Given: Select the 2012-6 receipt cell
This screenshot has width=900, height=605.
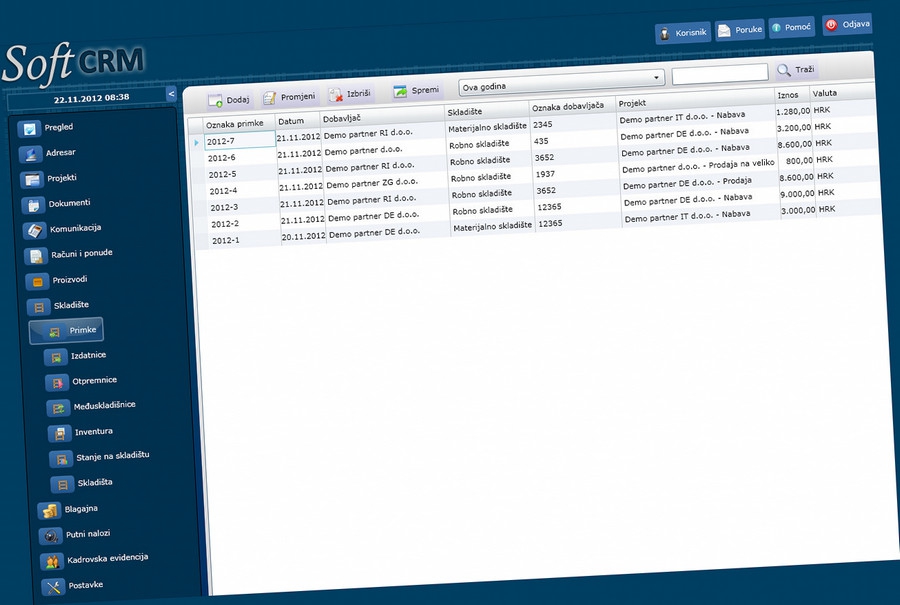Looking at the screenshot, I should point(240,157).
